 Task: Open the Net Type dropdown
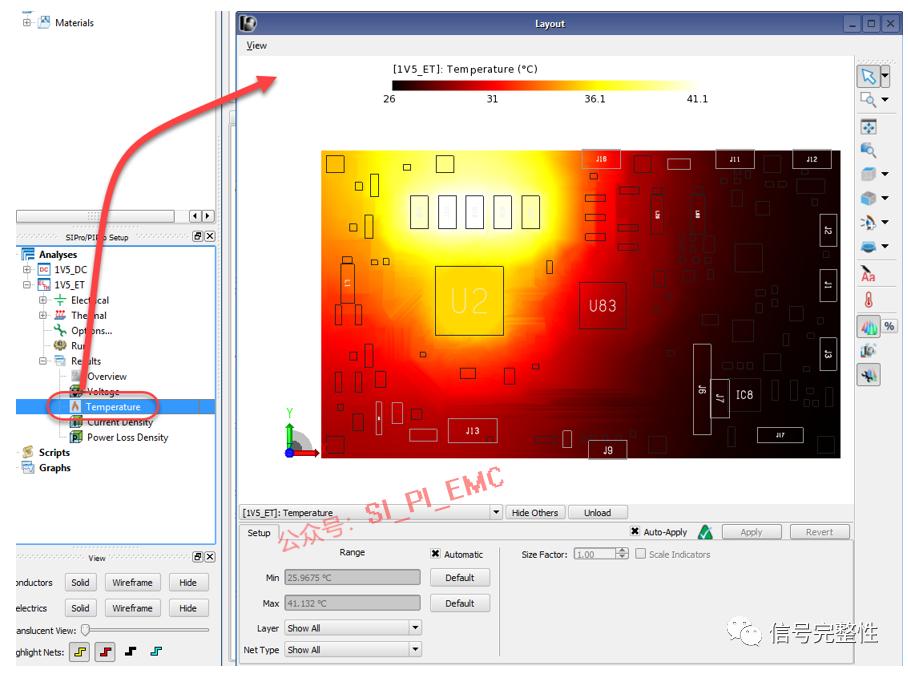click(353, 650)
